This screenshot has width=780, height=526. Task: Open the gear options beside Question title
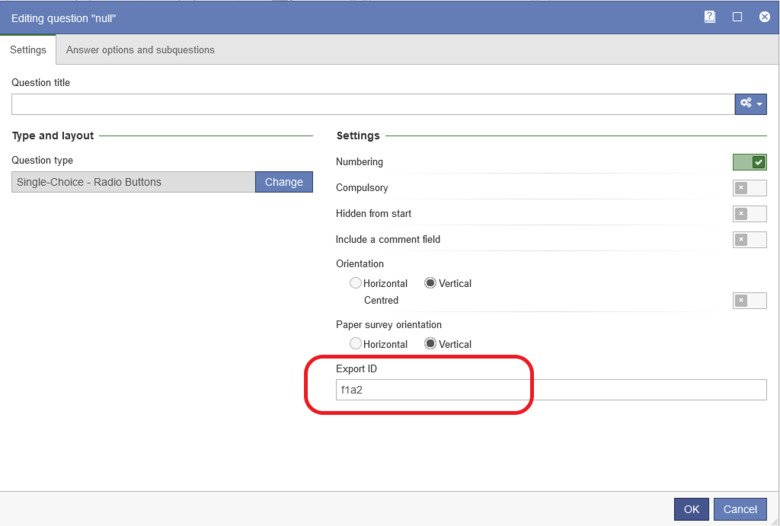pos(751,104)
